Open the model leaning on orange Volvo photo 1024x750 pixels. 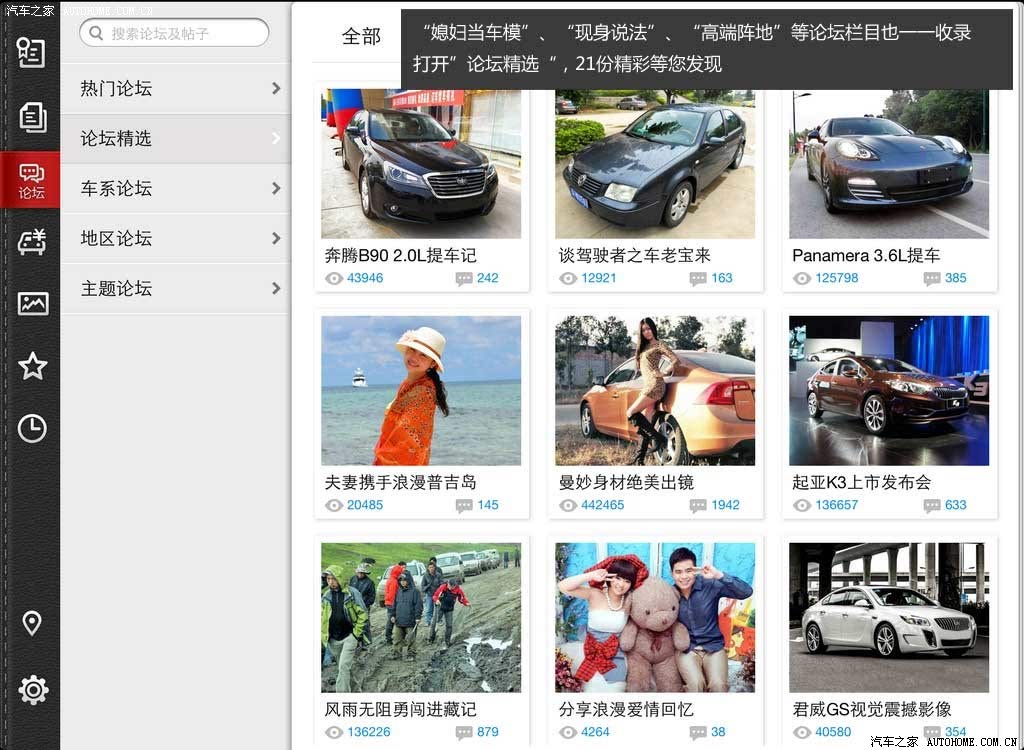[x=655, y=391]
